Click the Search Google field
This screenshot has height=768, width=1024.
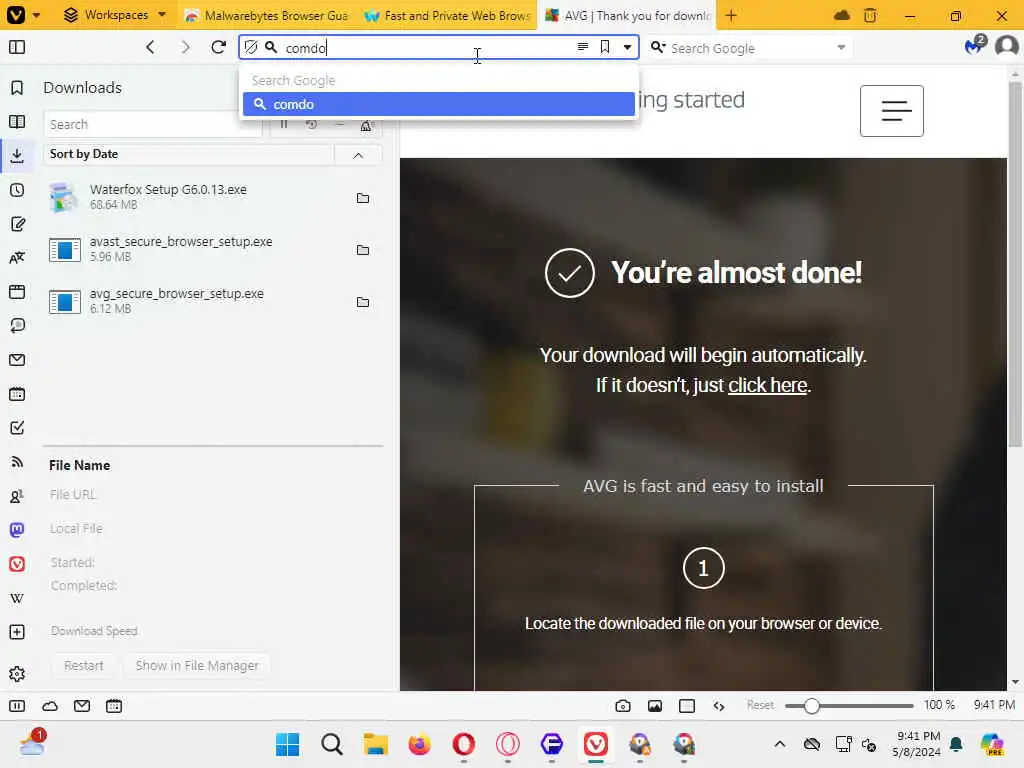pyautogui.click(x=750, y=48)
